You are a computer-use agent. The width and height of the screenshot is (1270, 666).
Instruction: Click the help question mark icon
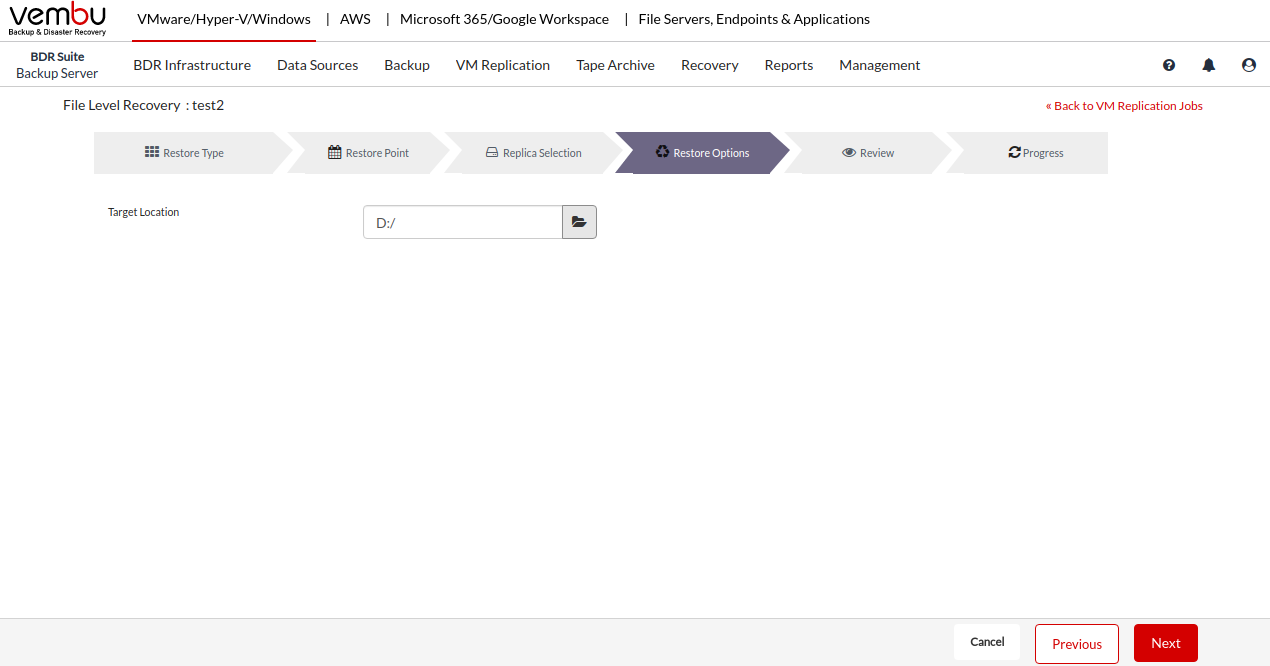[1169, 65]
